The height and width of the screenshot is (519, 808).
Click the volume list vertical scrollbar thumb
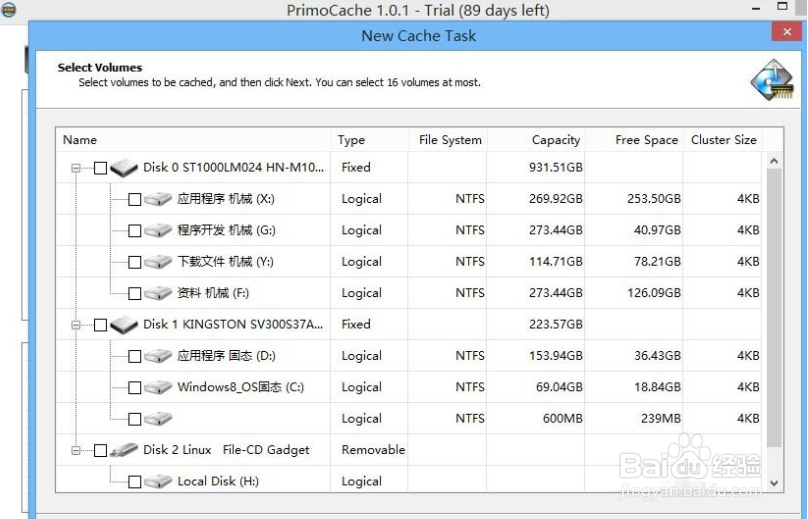(773, 308)
